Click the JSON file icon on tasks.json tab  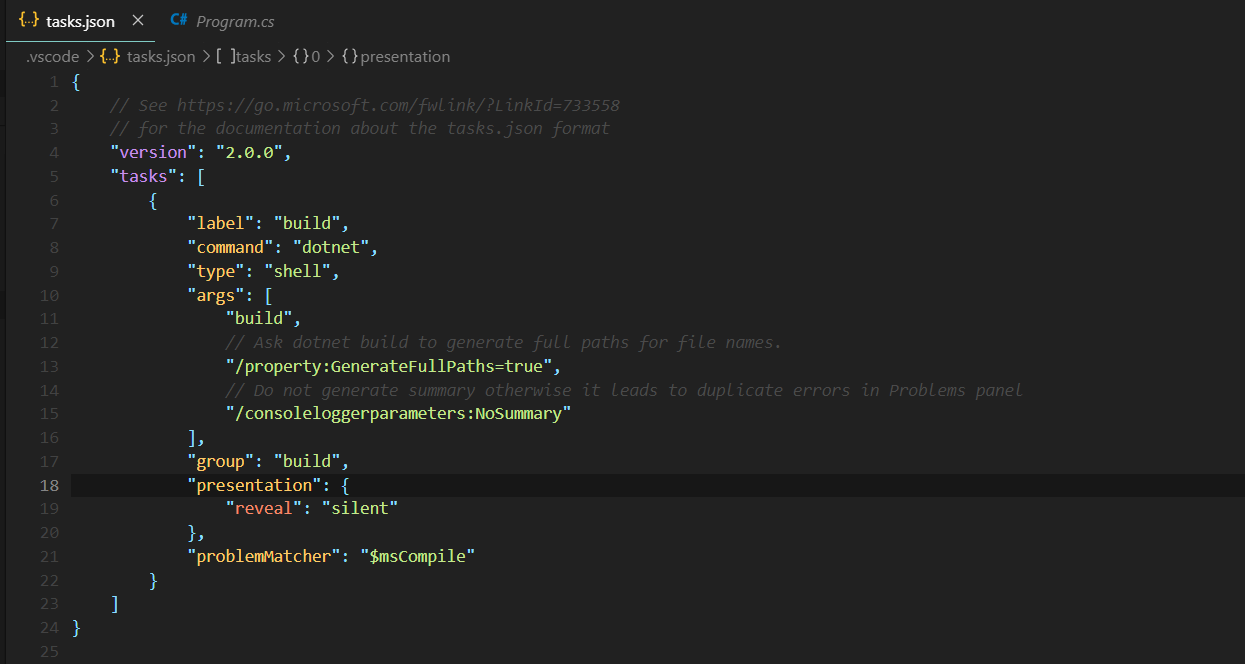[x=29, y=21]
